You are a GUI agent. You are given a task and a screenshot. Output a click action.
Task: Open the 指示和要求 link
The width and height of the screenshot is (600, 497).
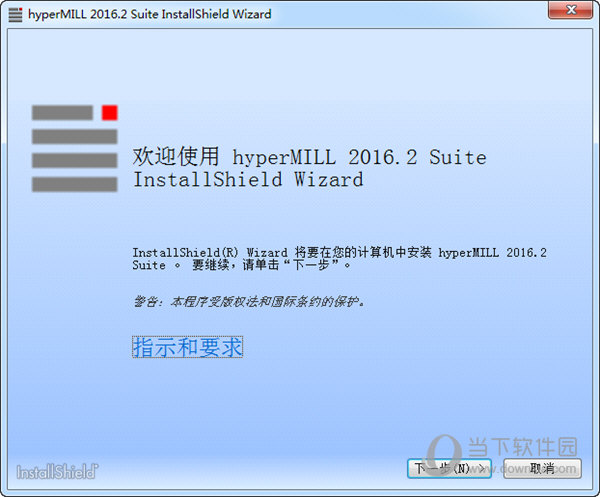point(188,347)
